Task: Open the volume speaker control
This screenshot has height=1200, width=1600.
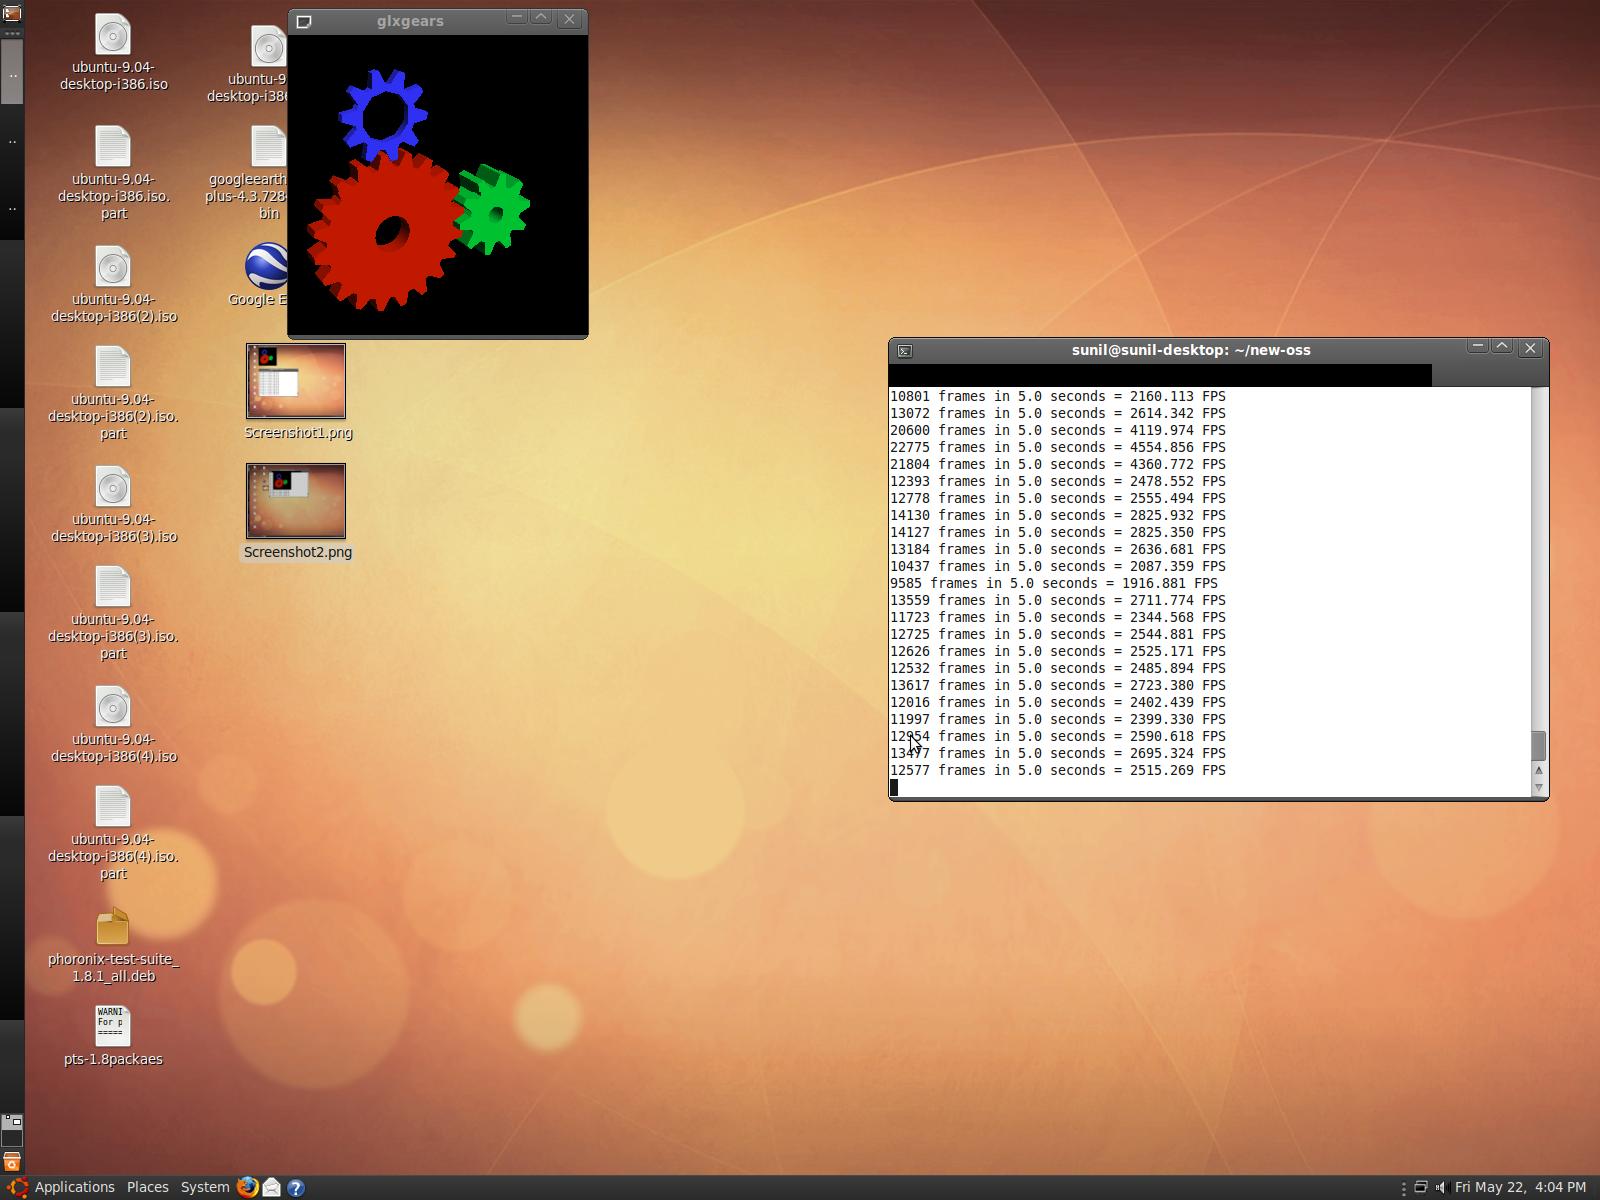Action: pos(1441,1187)
